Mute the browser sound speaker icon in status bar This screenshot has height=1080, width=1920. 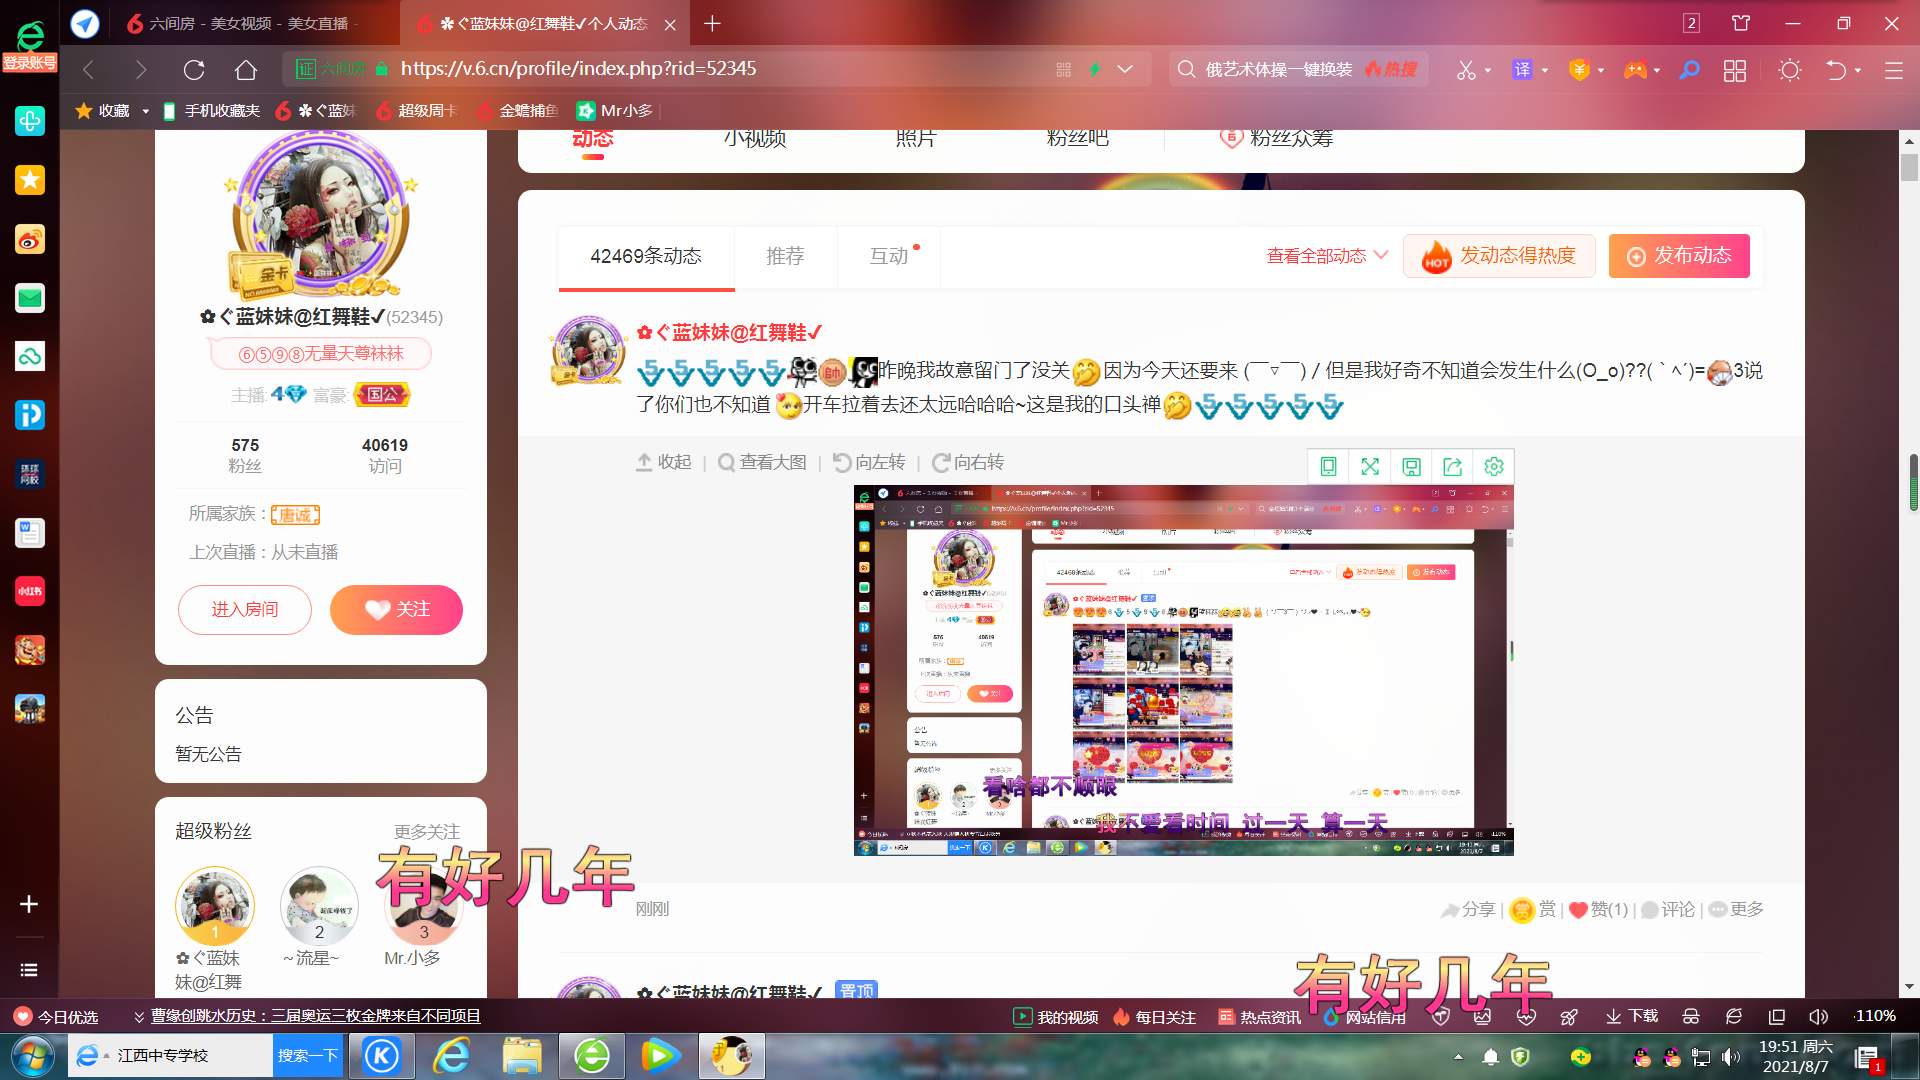[x=1818, y=1017]
